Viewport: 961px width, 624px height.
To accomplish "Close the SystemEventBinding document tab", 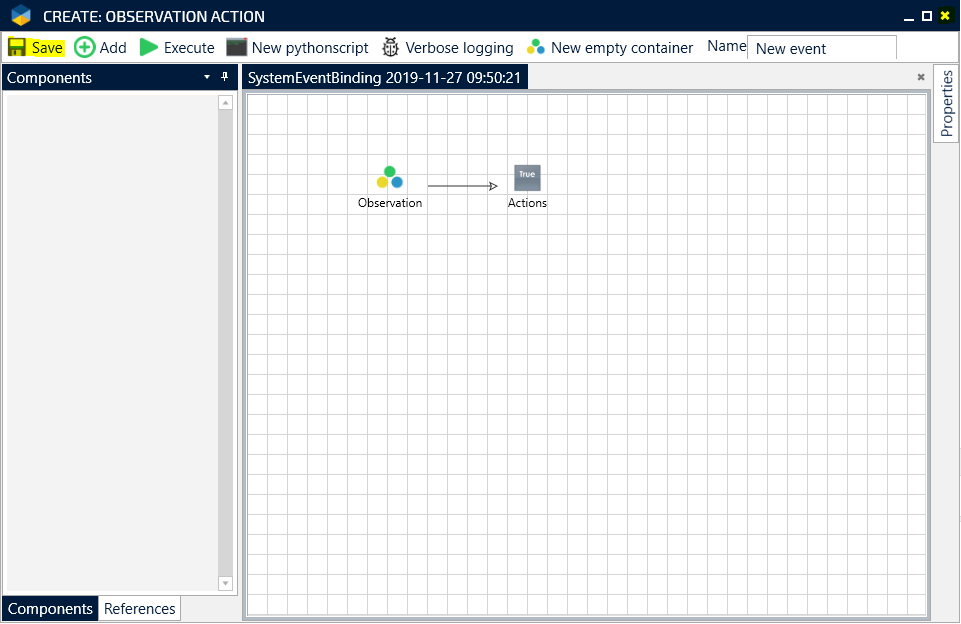I will pyautogui.click(x=921, y=77).
